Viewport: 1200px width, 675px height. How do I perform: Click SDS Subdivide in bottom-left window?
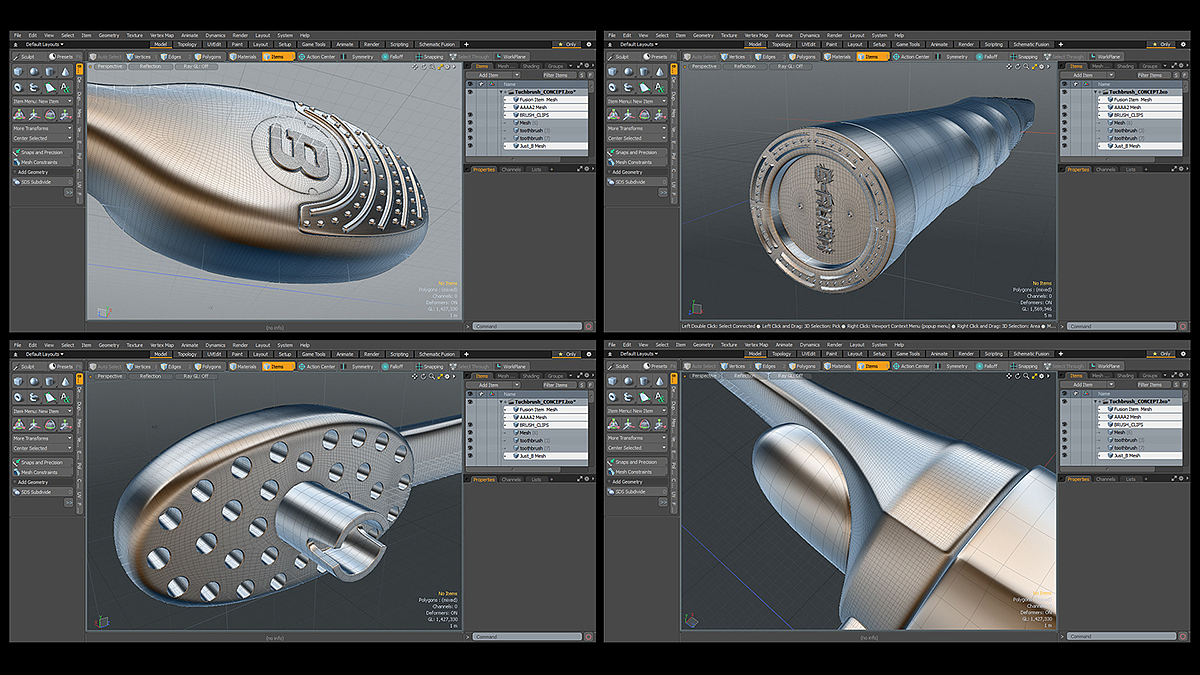click(42, 492)
